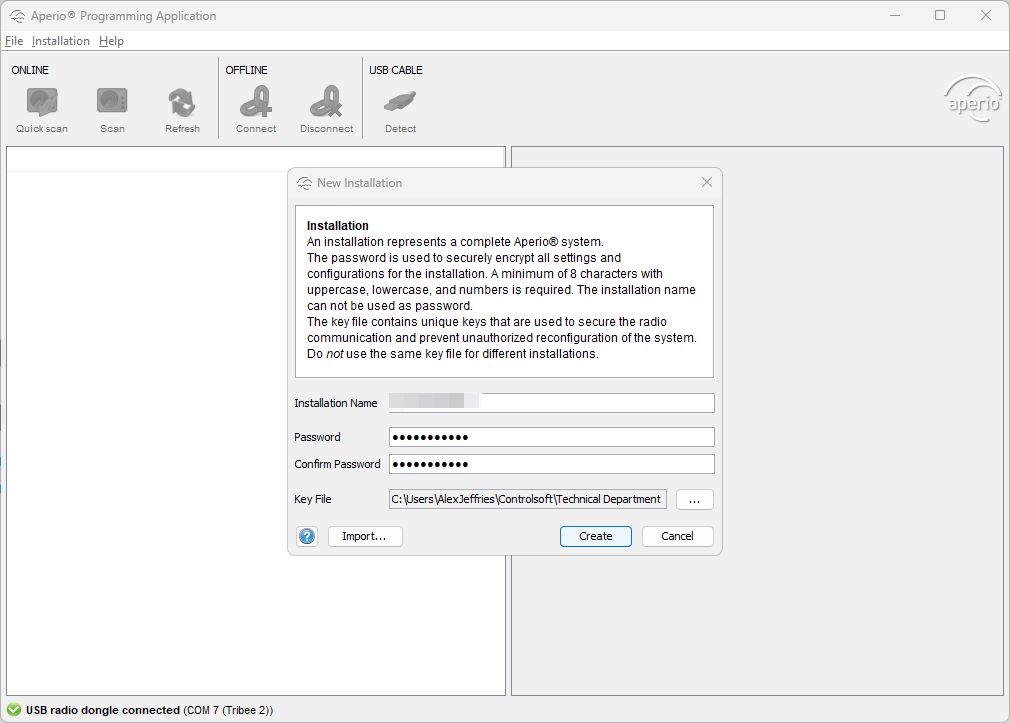The image size is (1010, 723).
Task: Click the Aperio logo in the top right corner
Action: point(973,99)
